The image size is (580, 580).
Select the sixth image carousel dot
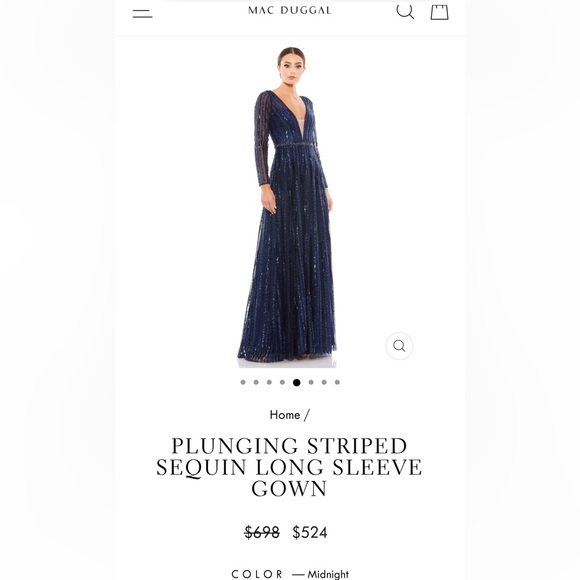[x=311, y=382]
